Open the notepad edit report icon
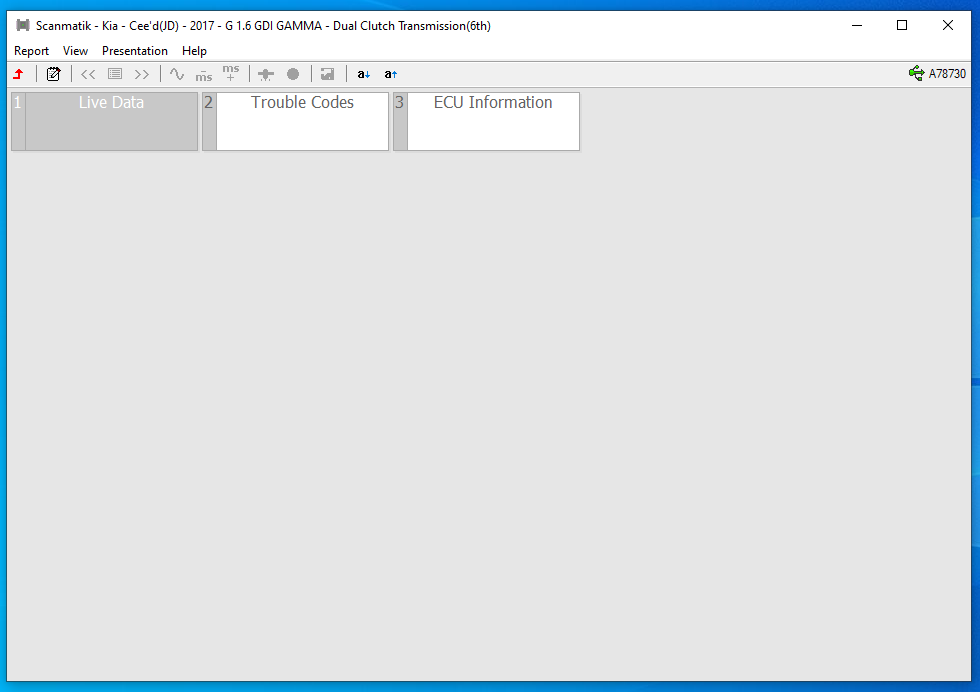This screenshot has width=980, height=692. pos(54,74)
